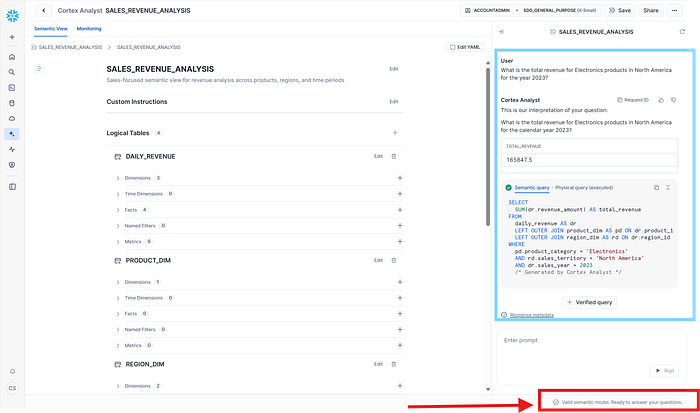The image size is (700, 413).
Task: Open the ACCOUNTADMIN role and warehouse selector
Action: pyautogui.click(x=530, y=10)
